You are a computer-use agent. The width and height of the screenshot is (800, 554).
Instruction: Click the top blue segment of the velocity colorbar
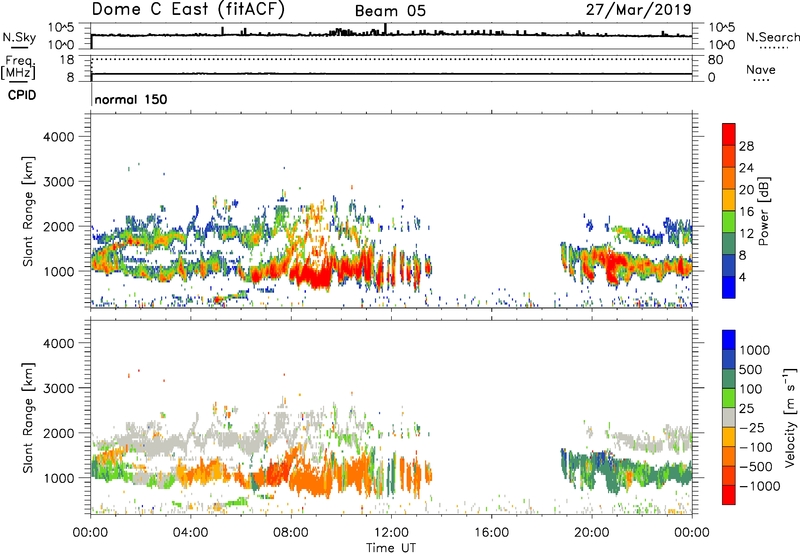tap(729, 340)
